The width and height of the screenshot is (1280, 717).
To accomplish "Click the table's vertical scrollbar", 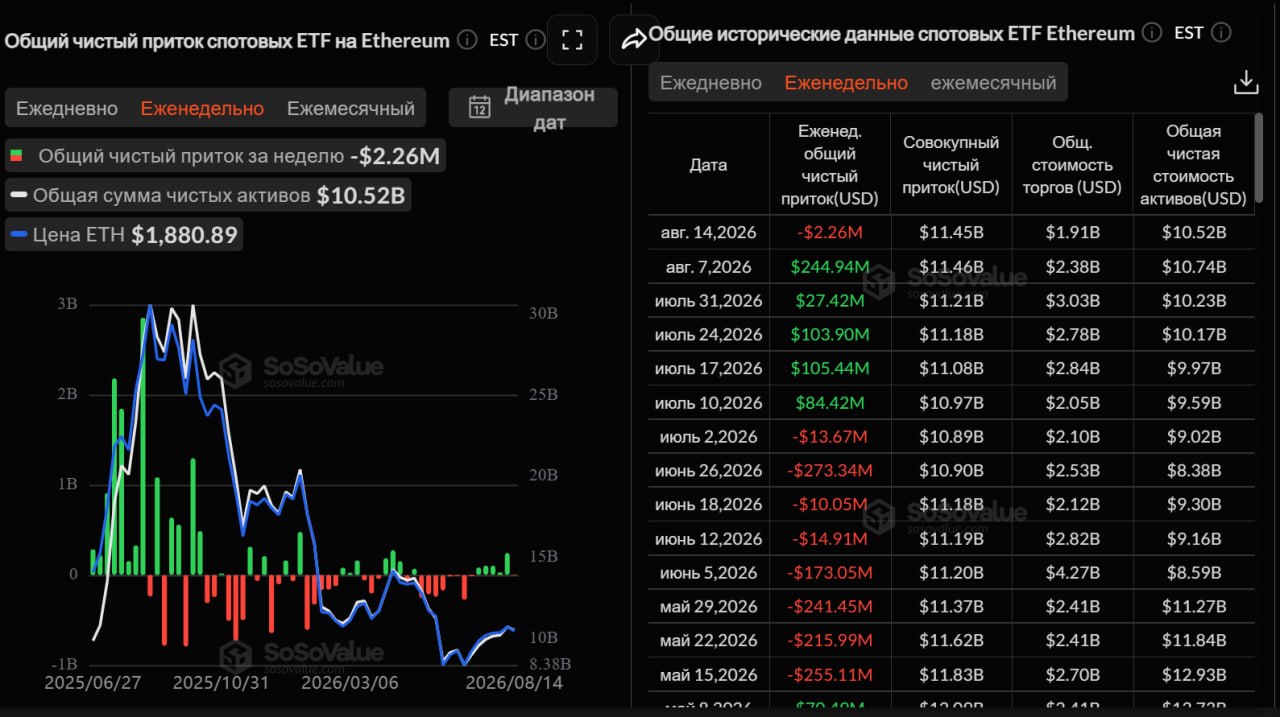I will coord(1257,160).
